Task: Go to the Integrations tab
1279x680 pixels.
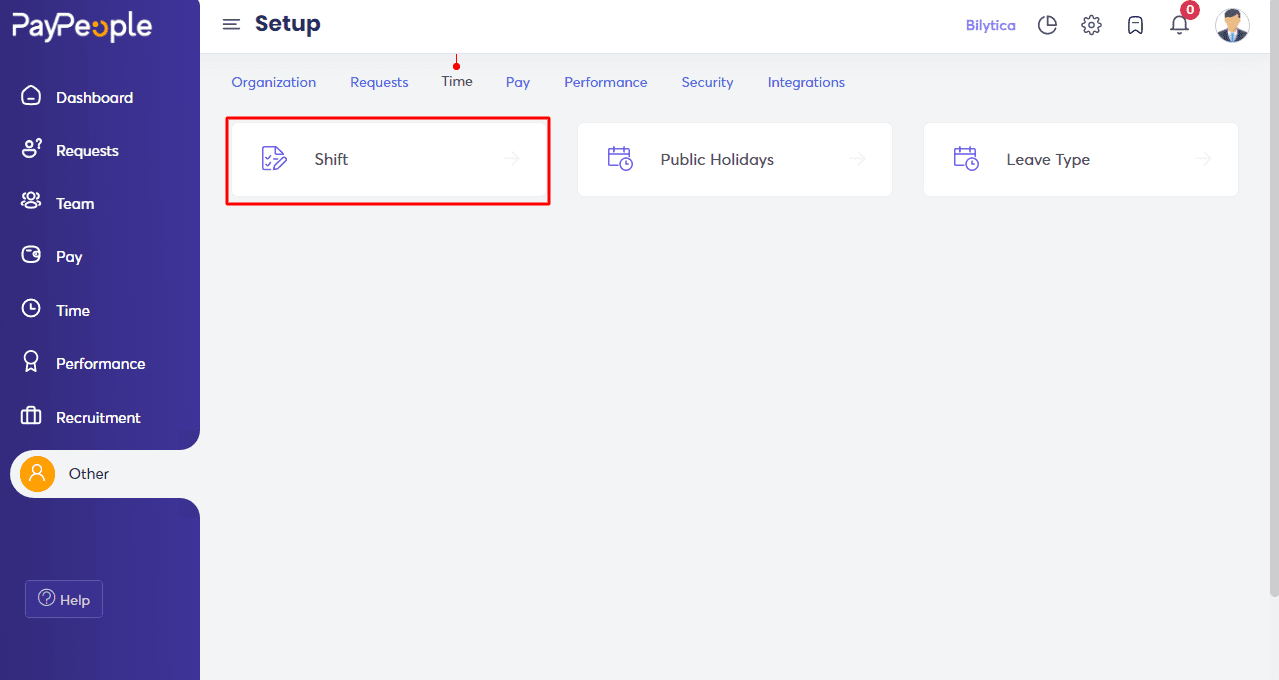Action: [806, 82]
